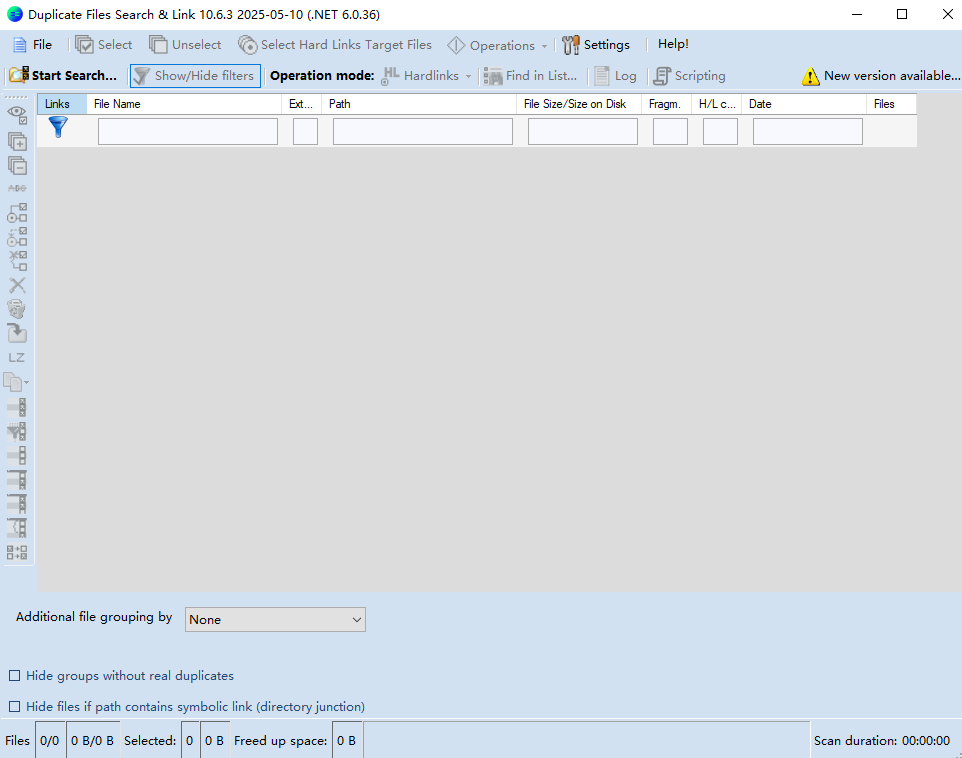
Task: Click Start Search... button
Action: pos(63,75)
